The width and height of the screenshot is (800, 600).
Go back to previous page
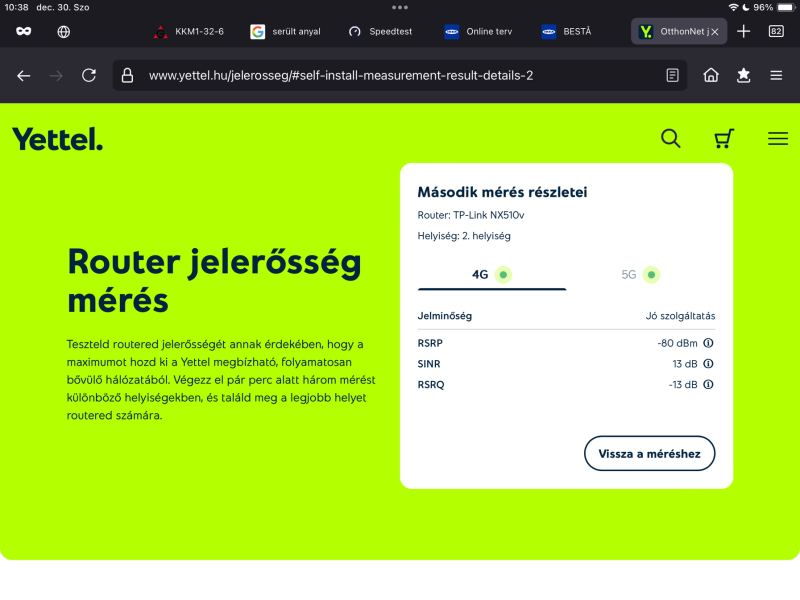pos(23,76)
